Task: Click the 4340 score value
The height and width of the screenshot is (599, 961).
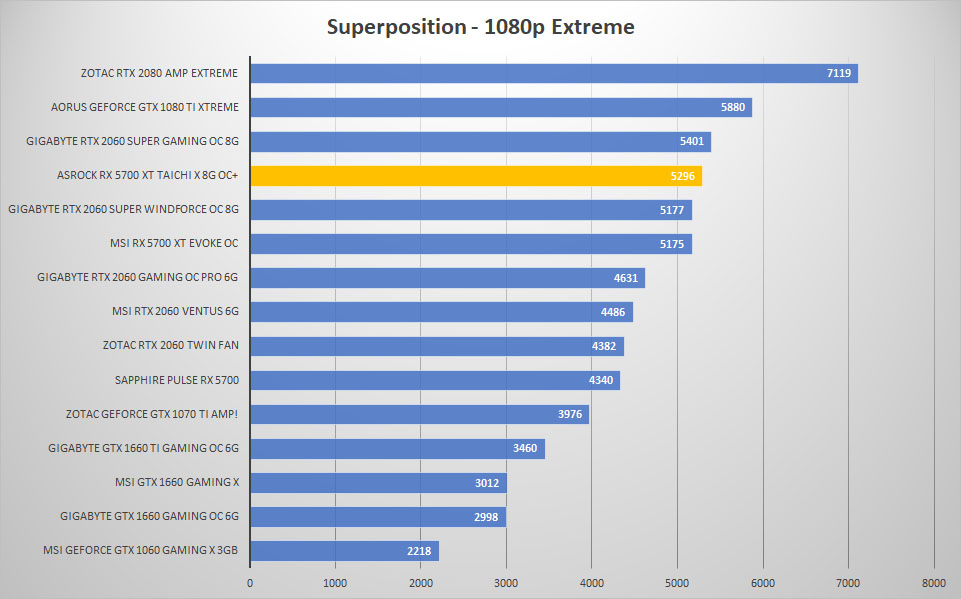Action: pyautogui.click(x=601, y=380)
